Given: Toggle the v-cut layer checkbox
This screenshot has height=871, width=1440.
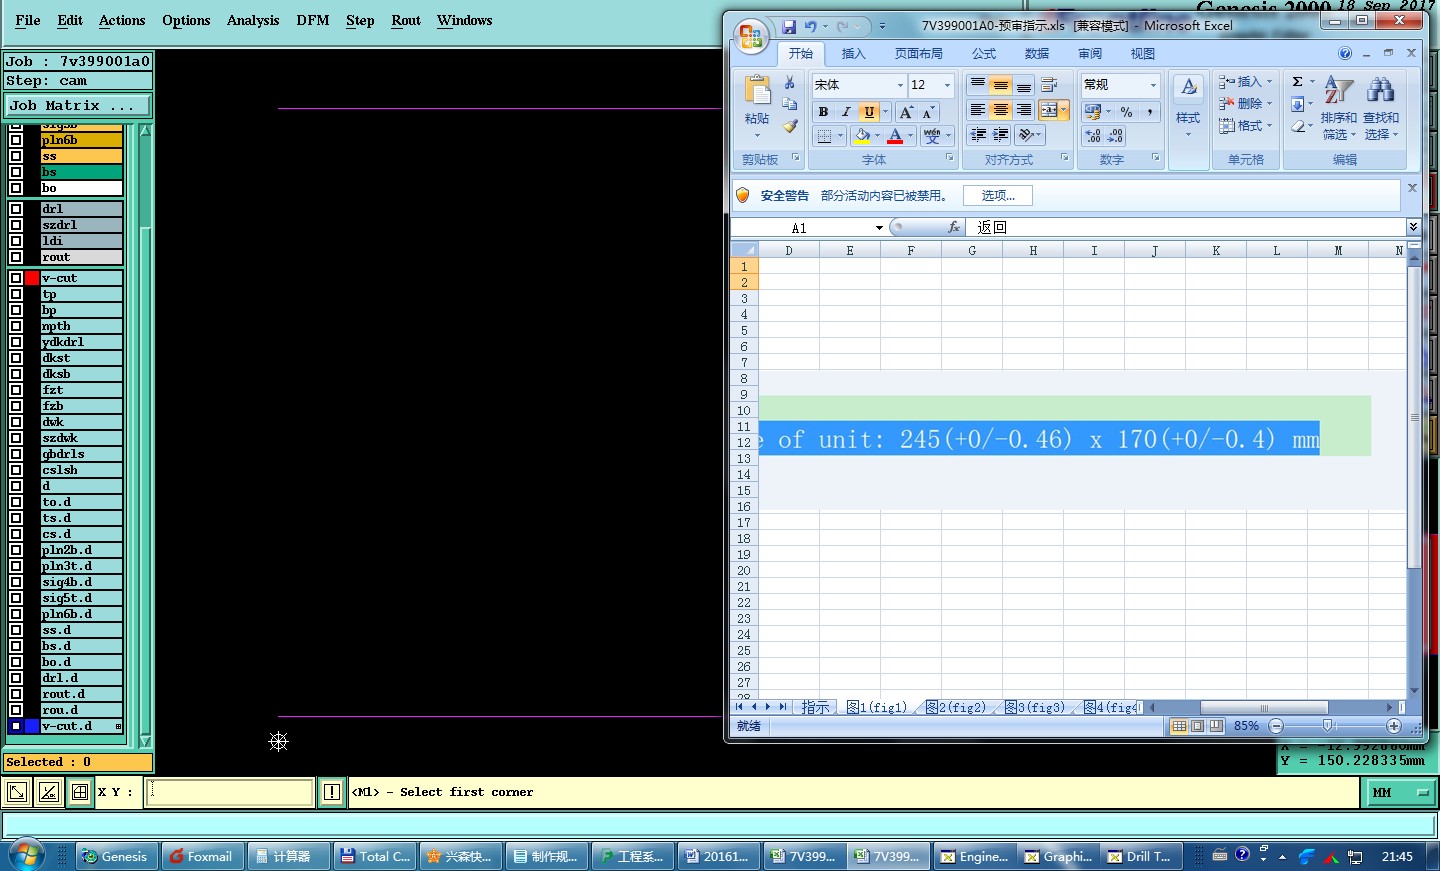Looking at the screenshot, I should pos(16,278).
